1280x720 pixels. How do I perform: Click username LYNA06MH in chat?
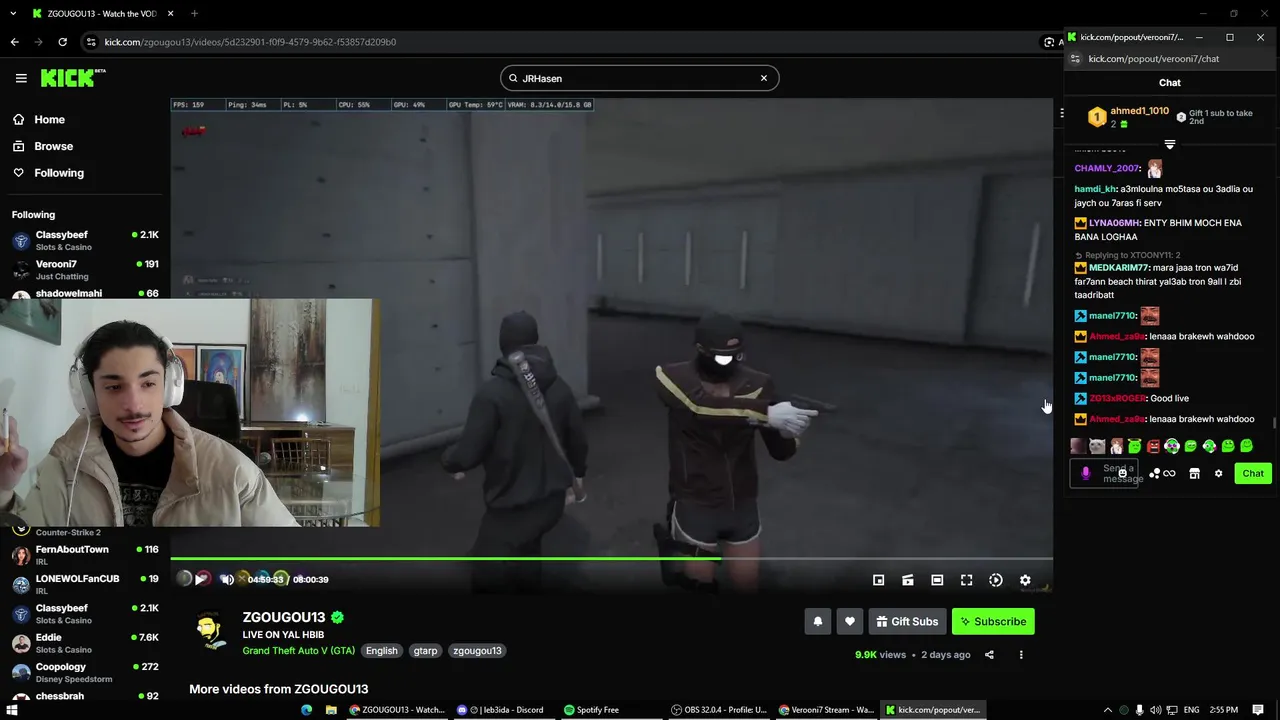tap(1114, 223)
